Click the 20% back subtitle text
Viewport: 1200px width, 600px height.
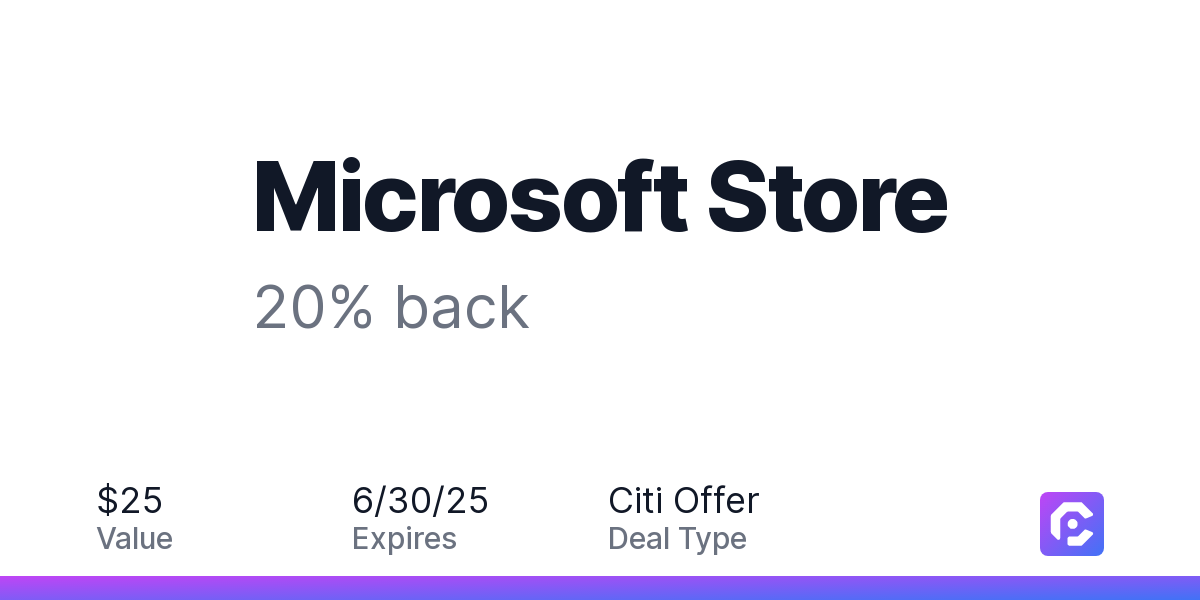(392, 307)
